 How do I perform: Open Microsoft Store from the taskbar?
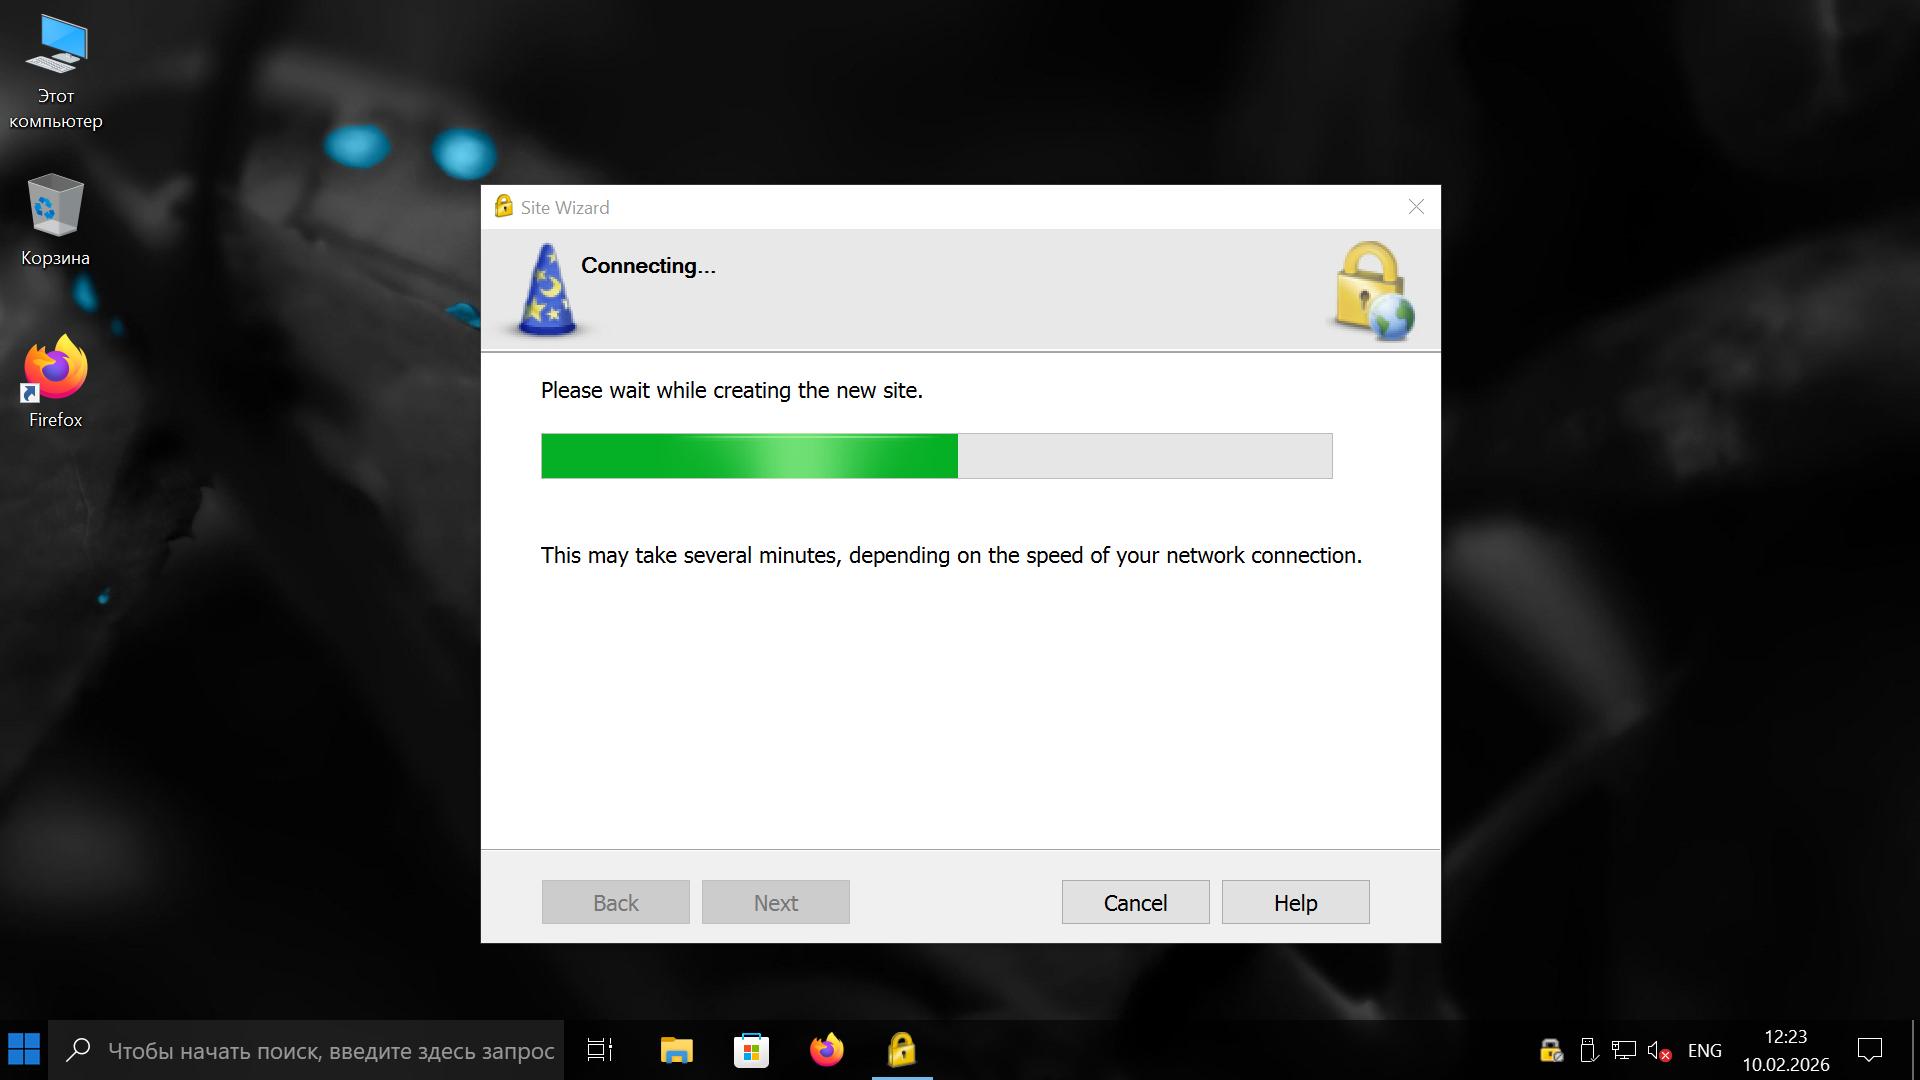point(751,1050)
